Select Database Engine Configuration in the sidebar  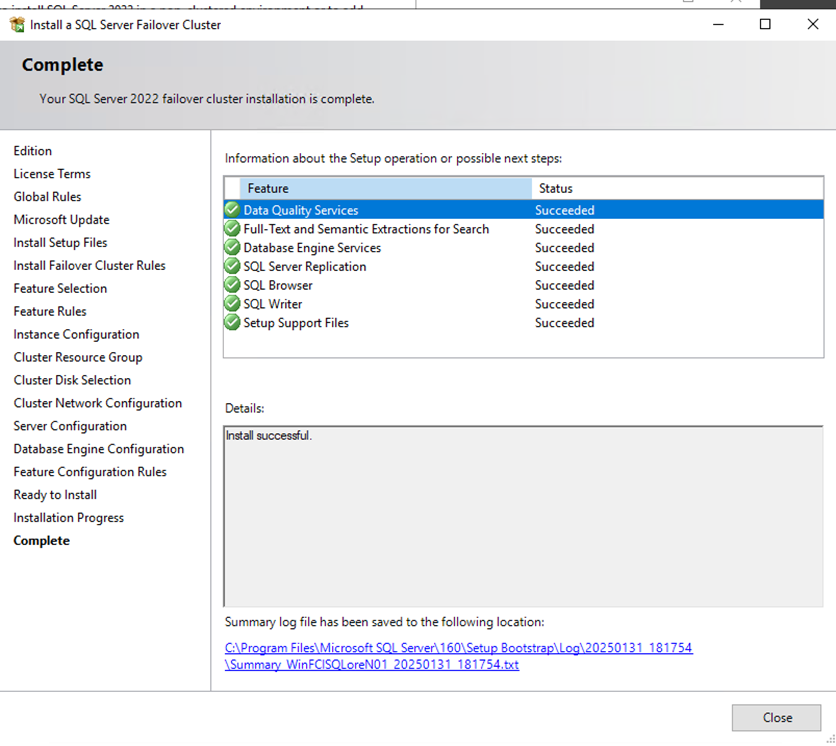(98, 450)
